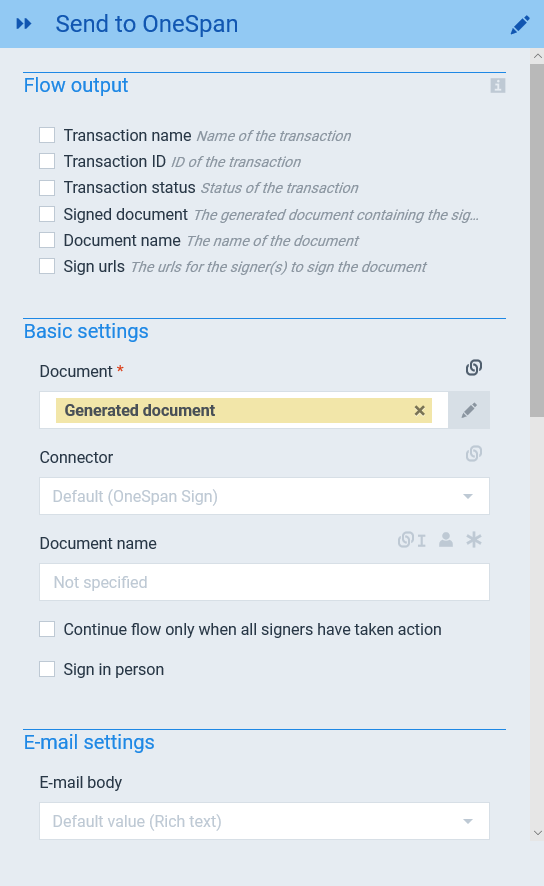The image size is (544, 886).
Task: Open the Connector dropdown
Action: pyautogui.click(x=264, y=496)
